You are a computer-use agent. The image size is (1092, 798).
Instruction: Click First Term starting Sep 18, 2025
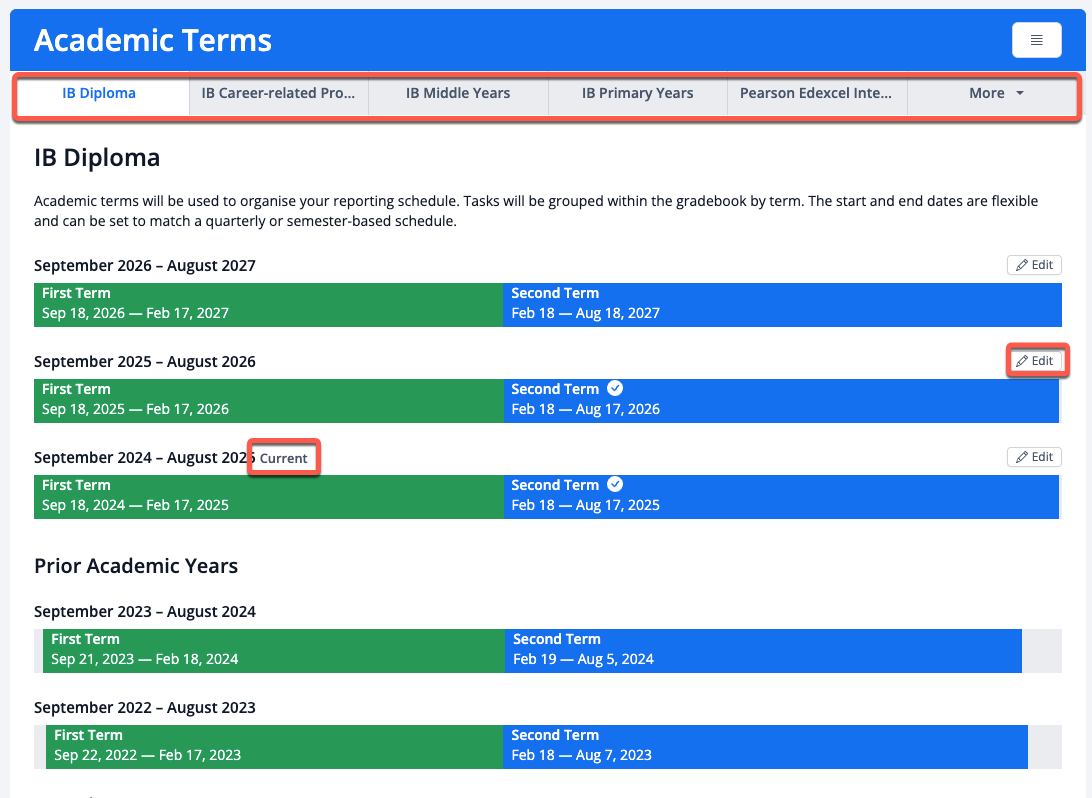click(x=269, y=400)
